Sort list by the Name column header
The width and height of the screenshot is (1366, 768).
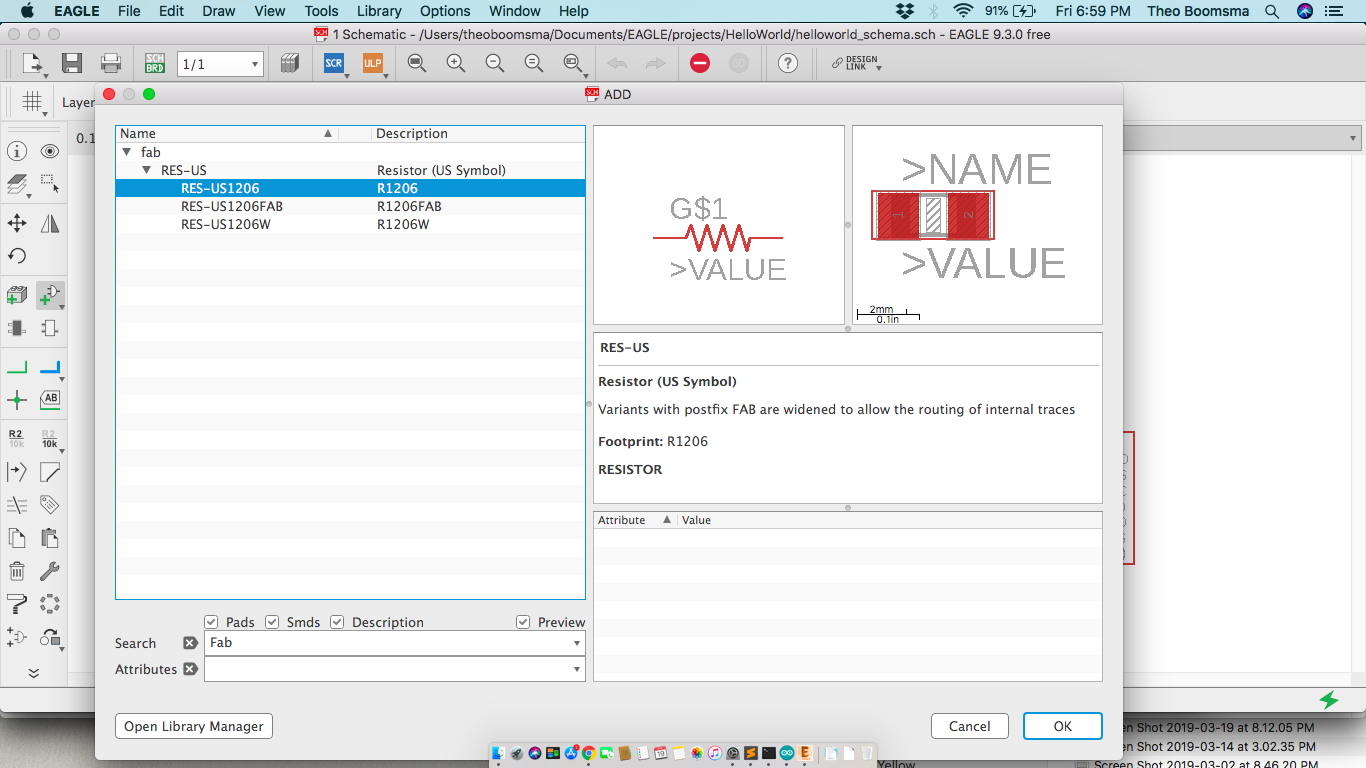click(227, 133)
